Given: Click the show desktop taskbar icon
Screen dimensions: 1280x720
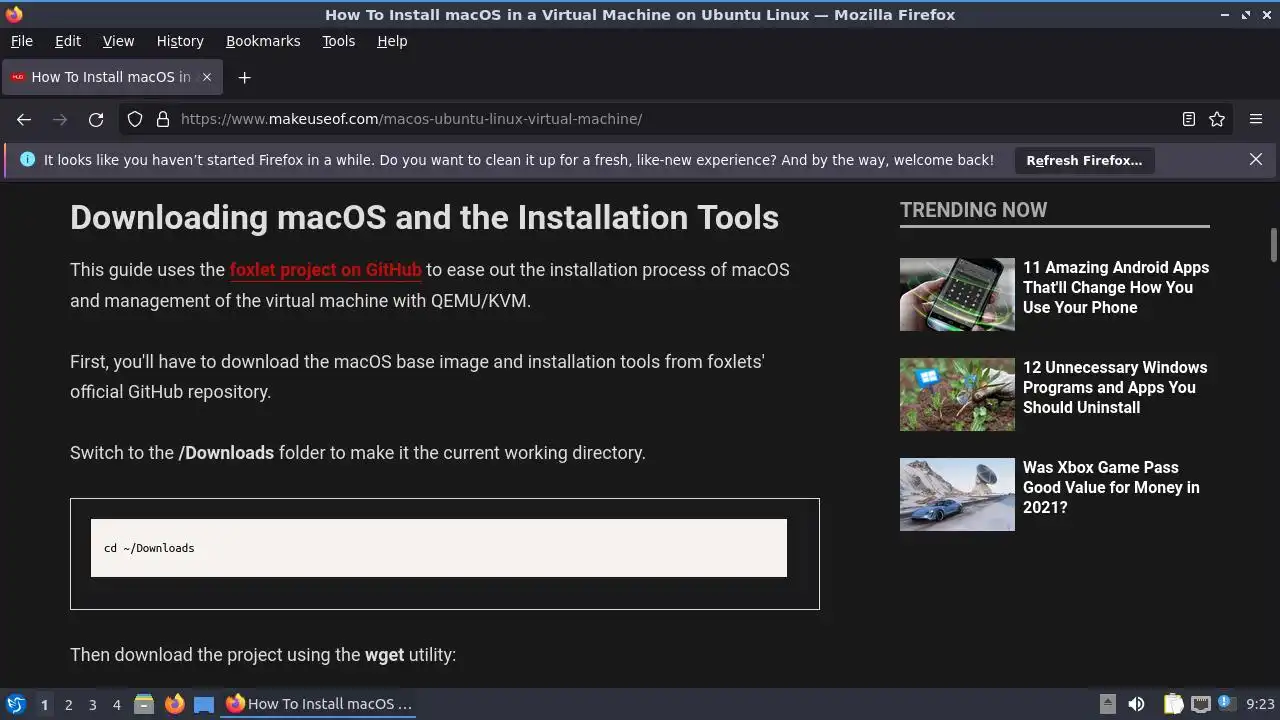Looking at the screenshot, I should [204, 704].
